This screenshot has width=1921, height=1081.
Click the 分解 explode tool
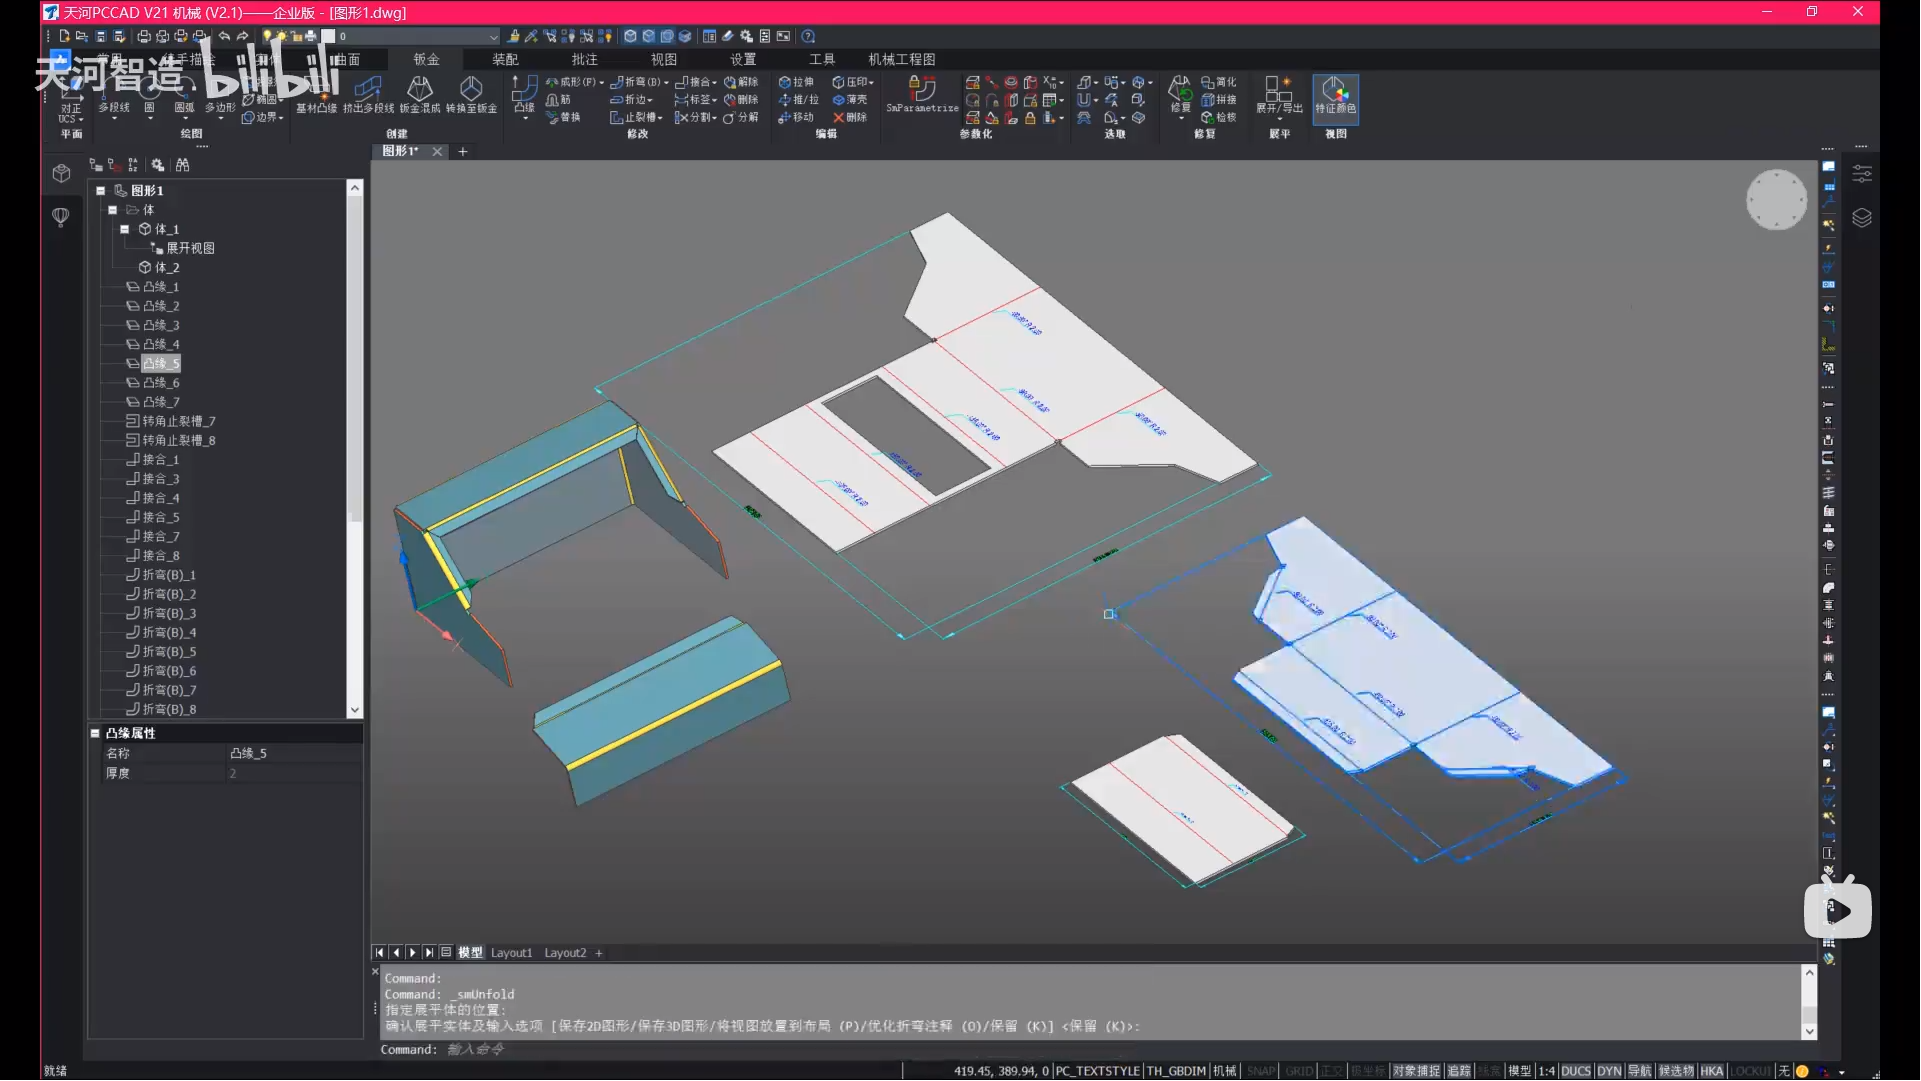point(741,117)
